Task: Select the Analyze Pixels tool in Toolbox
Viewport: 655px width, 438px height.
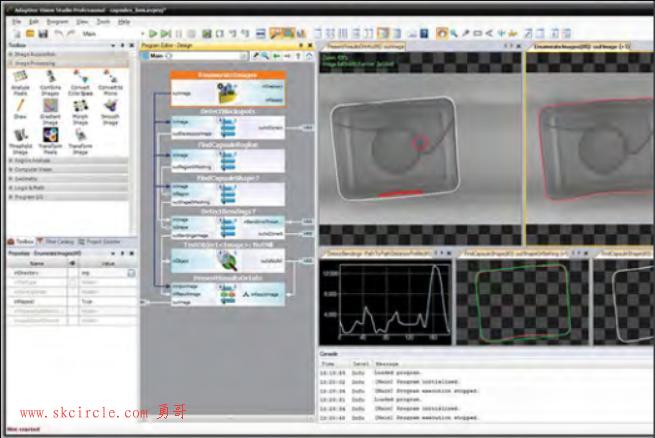Action: (x=20, y=83)
